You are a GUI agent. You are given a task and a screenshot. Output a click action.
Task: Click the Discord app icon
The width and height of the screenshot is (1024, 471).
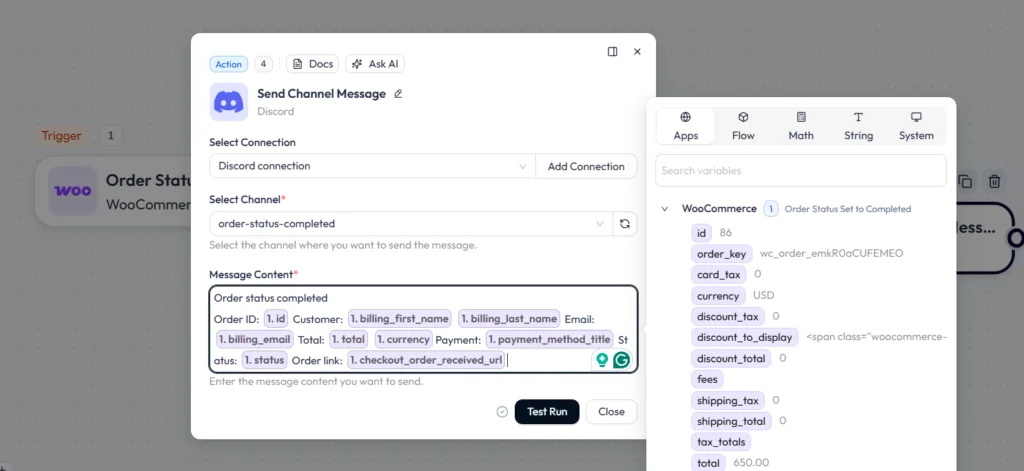pos(229,102)
